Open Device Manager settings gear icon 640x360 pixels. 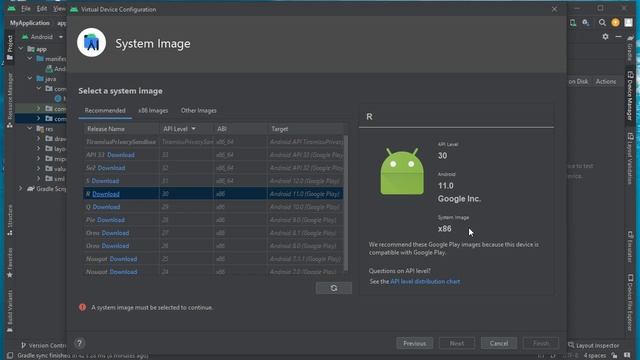point(605,37)
